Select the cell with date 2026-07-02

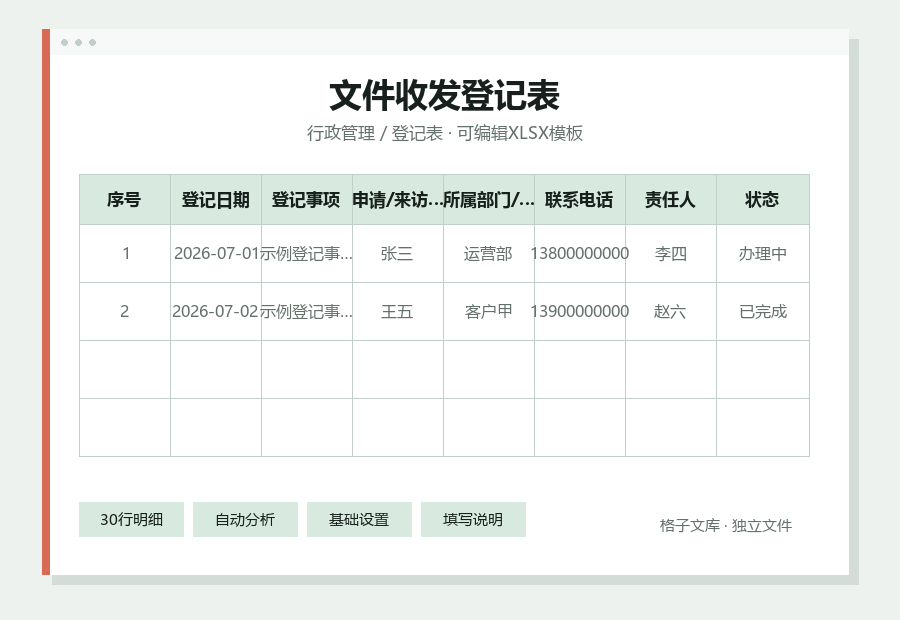coord(216,311)
